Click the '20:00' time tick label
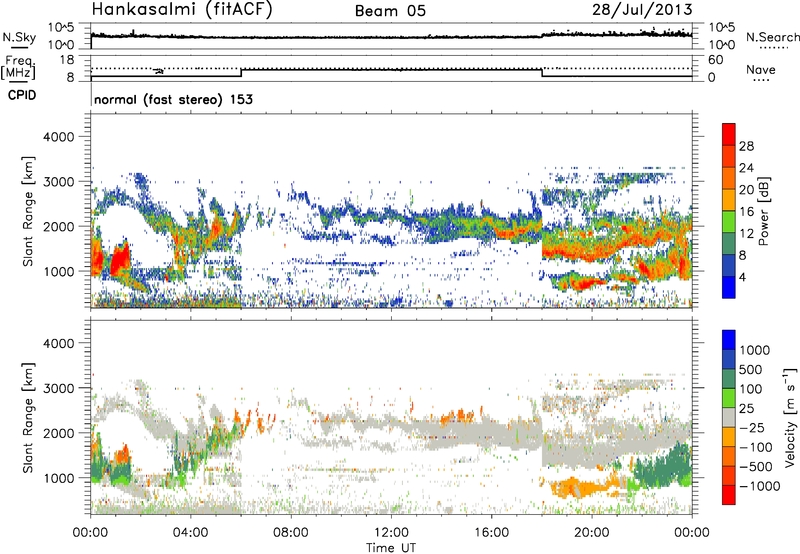The height and width of the screenshot is (554, 800). 591,533
